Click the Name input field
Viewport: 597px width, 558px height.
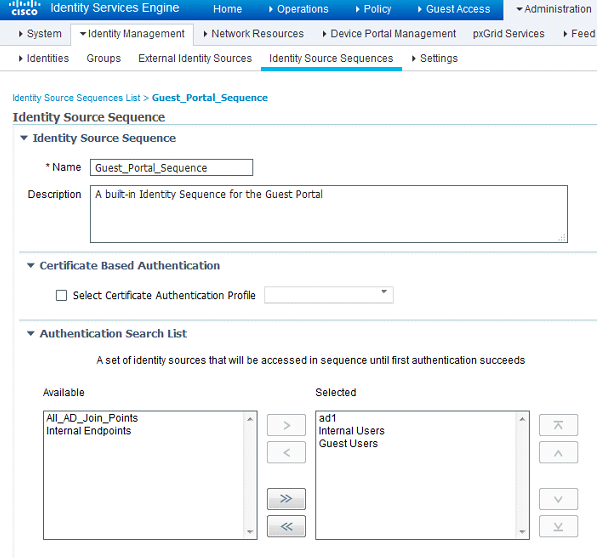point(171,167)
